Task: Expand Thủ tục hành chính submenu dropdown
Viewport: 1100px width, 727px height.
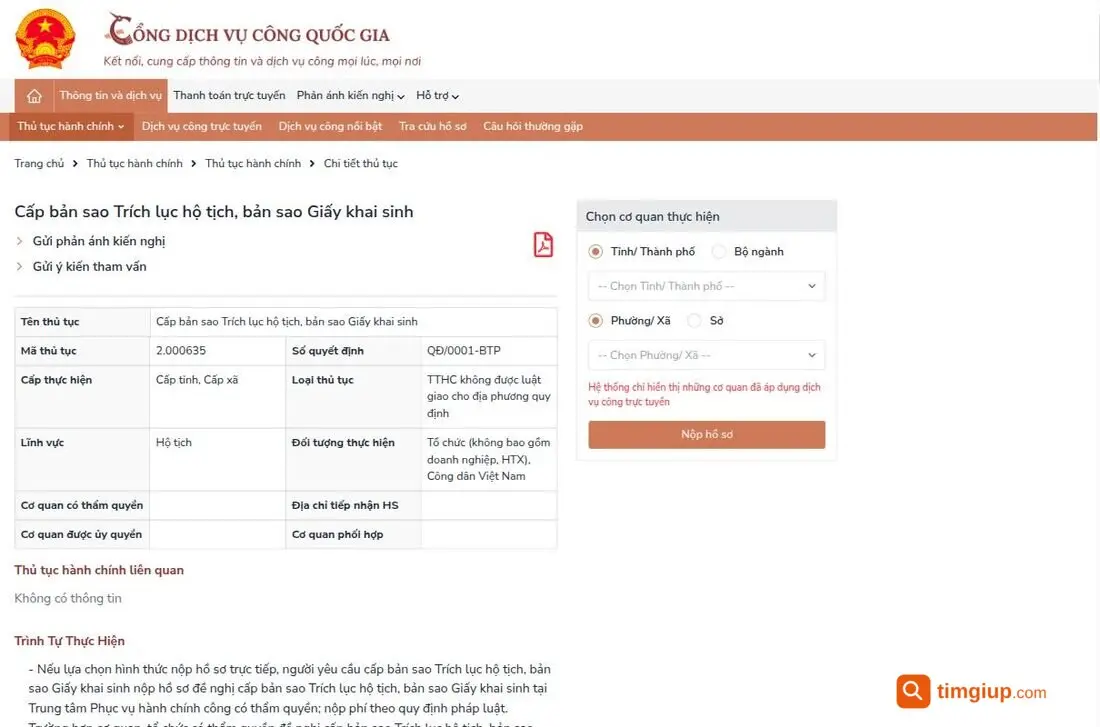Action: coord(71,126)
